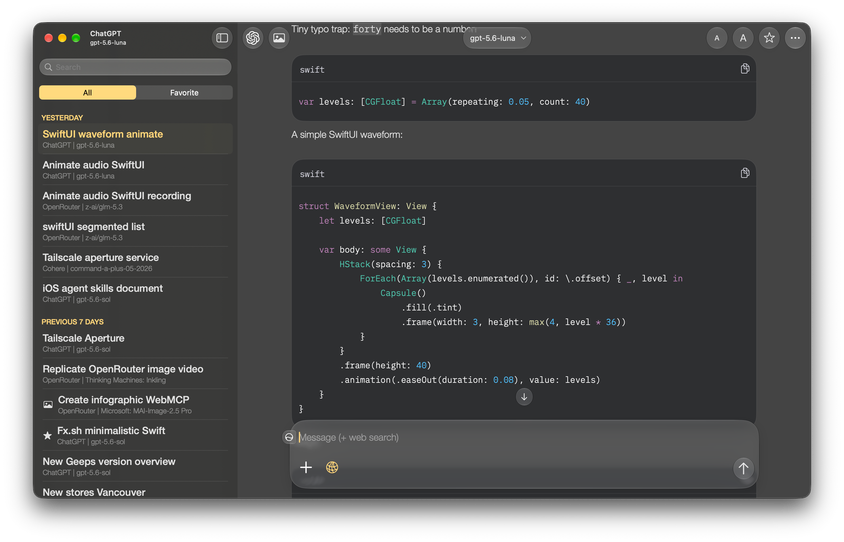Favorite this chat with the star icon
This screenshot has width=844, height=542.
point(769,38)
